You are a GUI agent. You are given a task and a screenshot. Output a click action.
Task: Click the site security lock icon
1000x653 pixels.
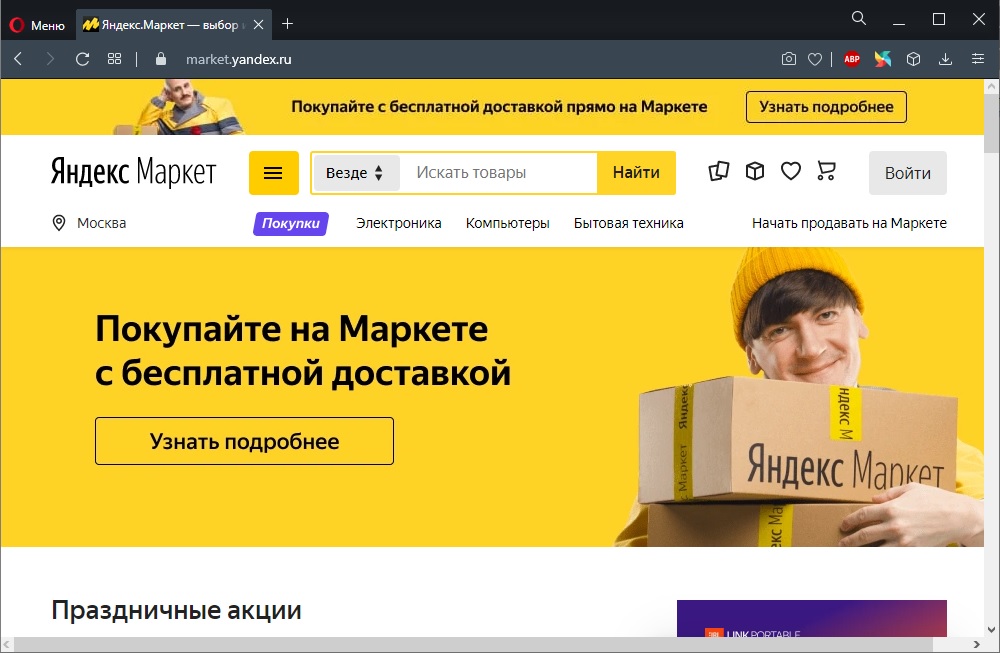click(161, 59)
